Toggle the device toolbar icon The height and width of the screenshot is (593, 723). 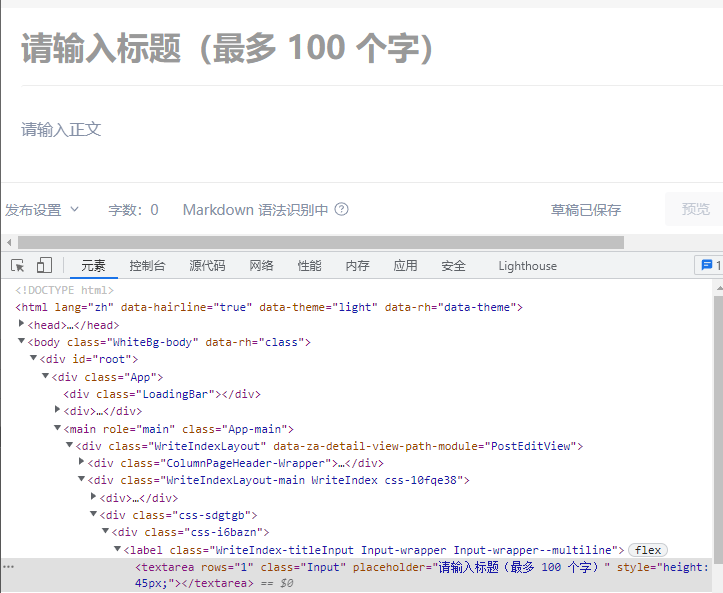pos(44,265)
